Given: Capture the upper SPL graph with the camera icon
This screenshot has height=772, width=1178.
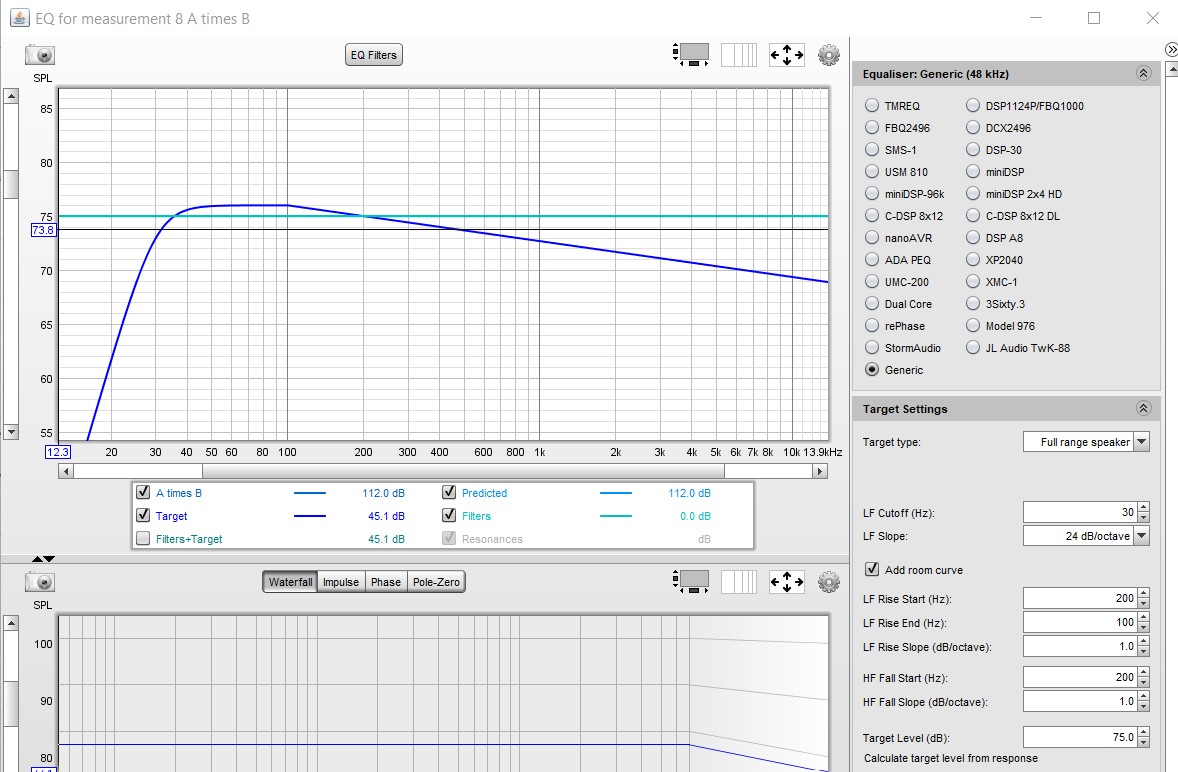Looking at the screenshot, I should coord(40,55).
